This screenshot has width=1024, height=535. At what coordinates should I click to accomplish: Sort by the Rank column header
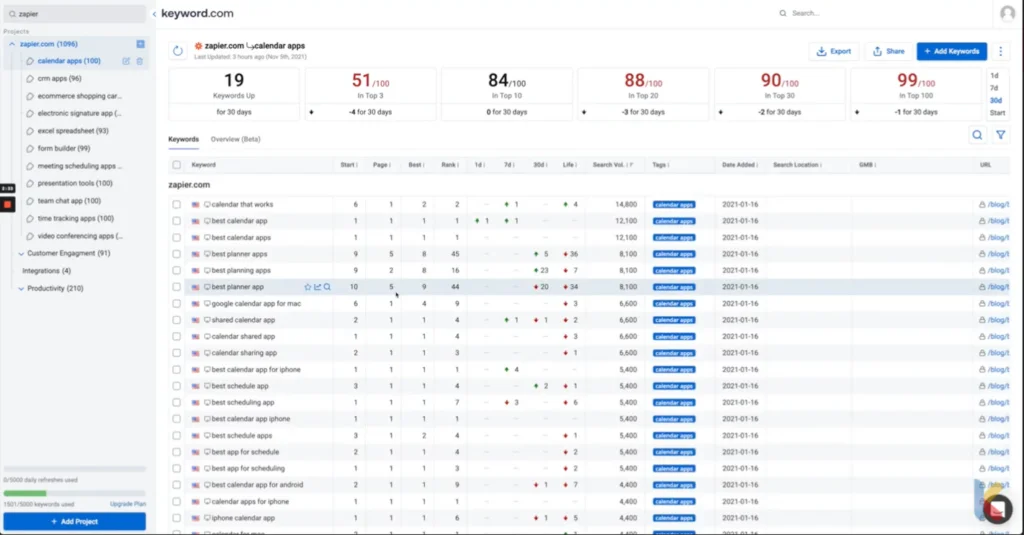click(449, 165)
